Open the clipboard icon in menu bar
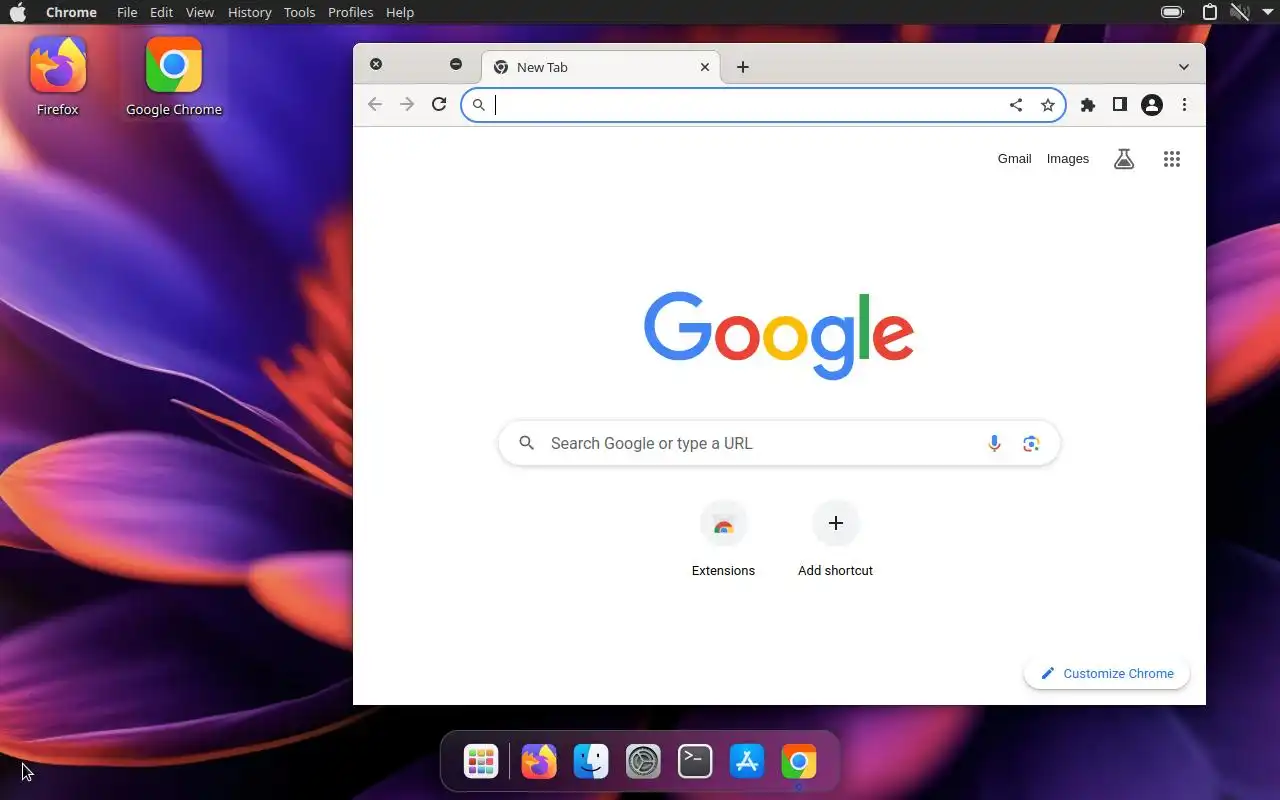 tap(1210, 12)
